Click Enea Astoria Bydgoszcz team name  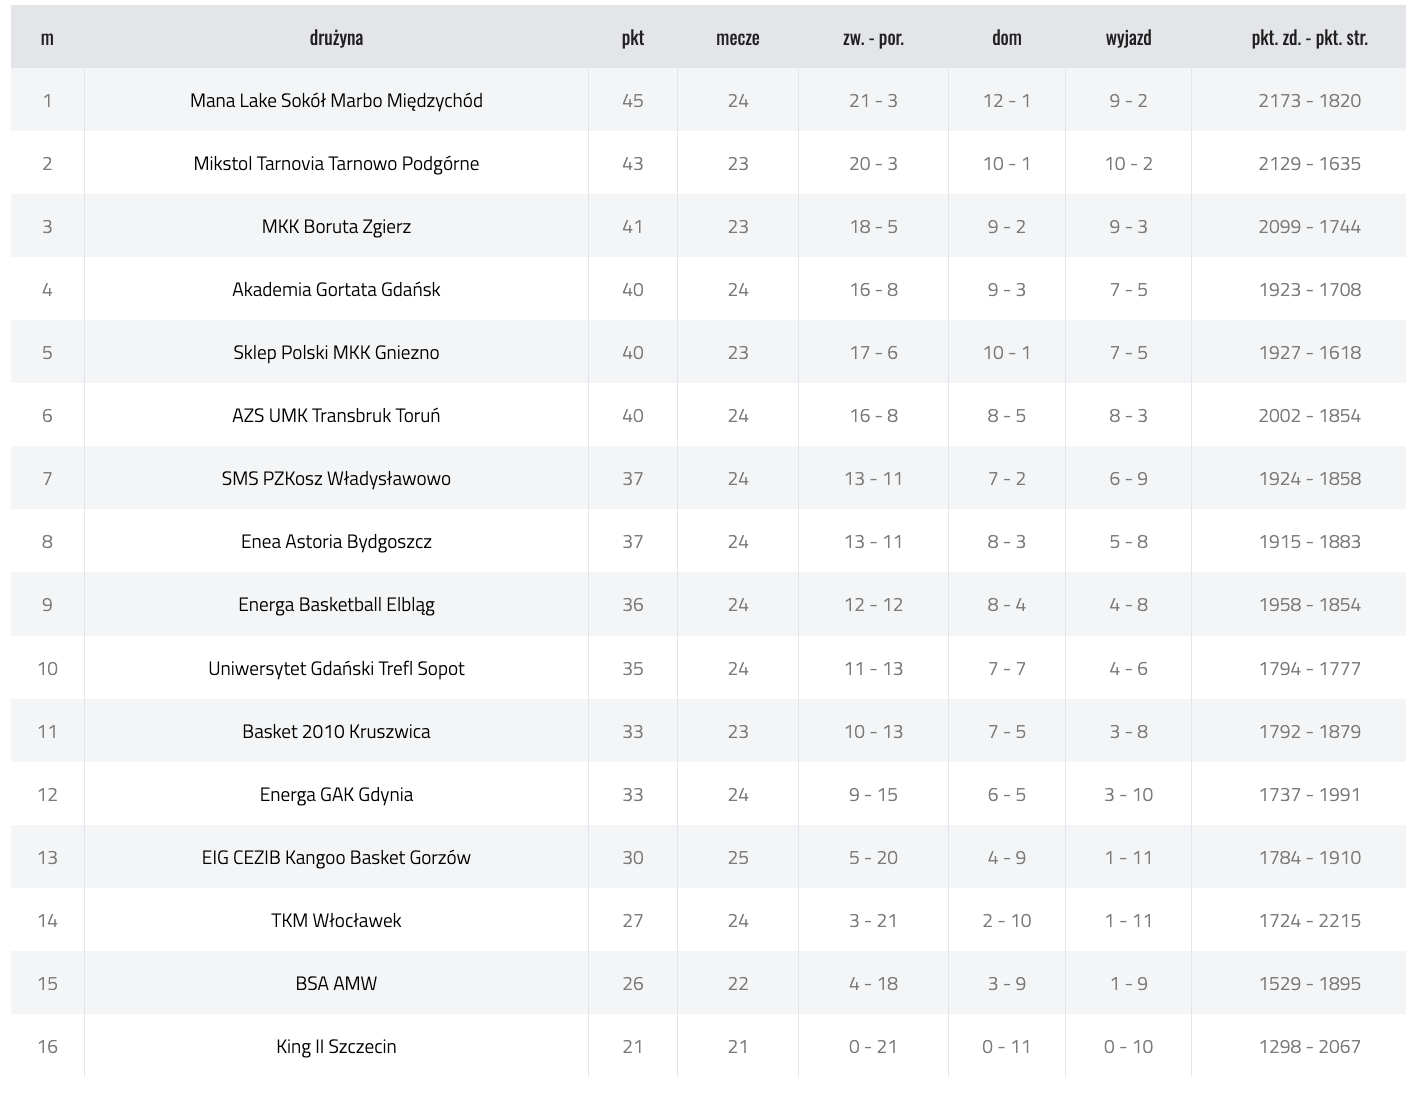pos(336,541)
